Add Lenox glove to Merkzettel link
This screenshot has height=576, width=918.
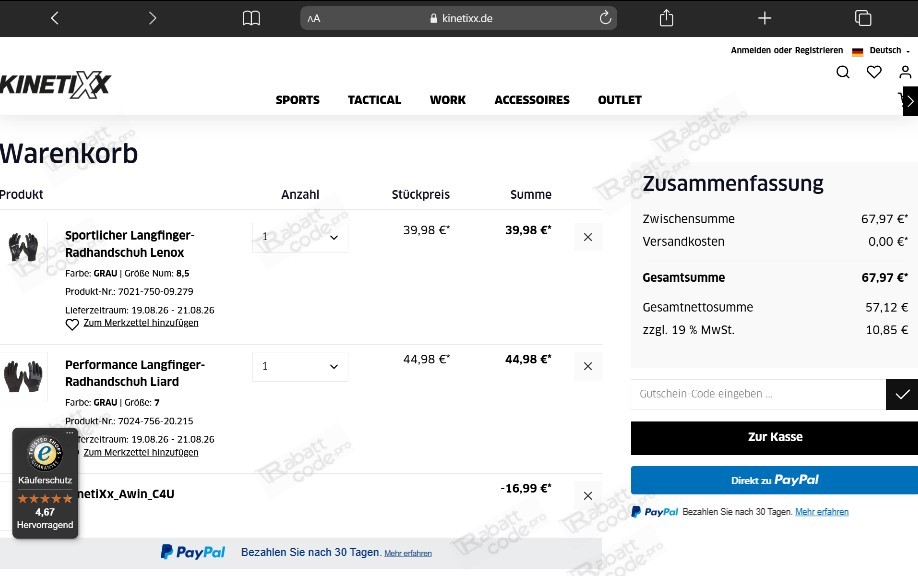click(141, 323)
